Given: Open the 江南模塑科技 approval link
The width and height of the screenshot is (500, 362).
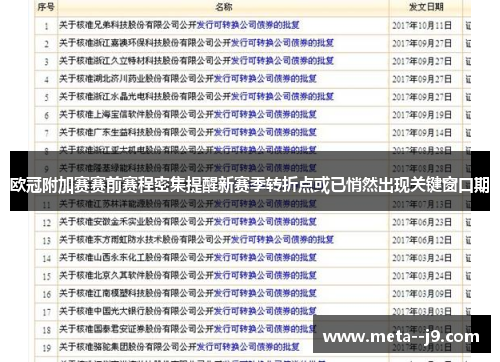Looking at the screenshot, I should [188, 293].
